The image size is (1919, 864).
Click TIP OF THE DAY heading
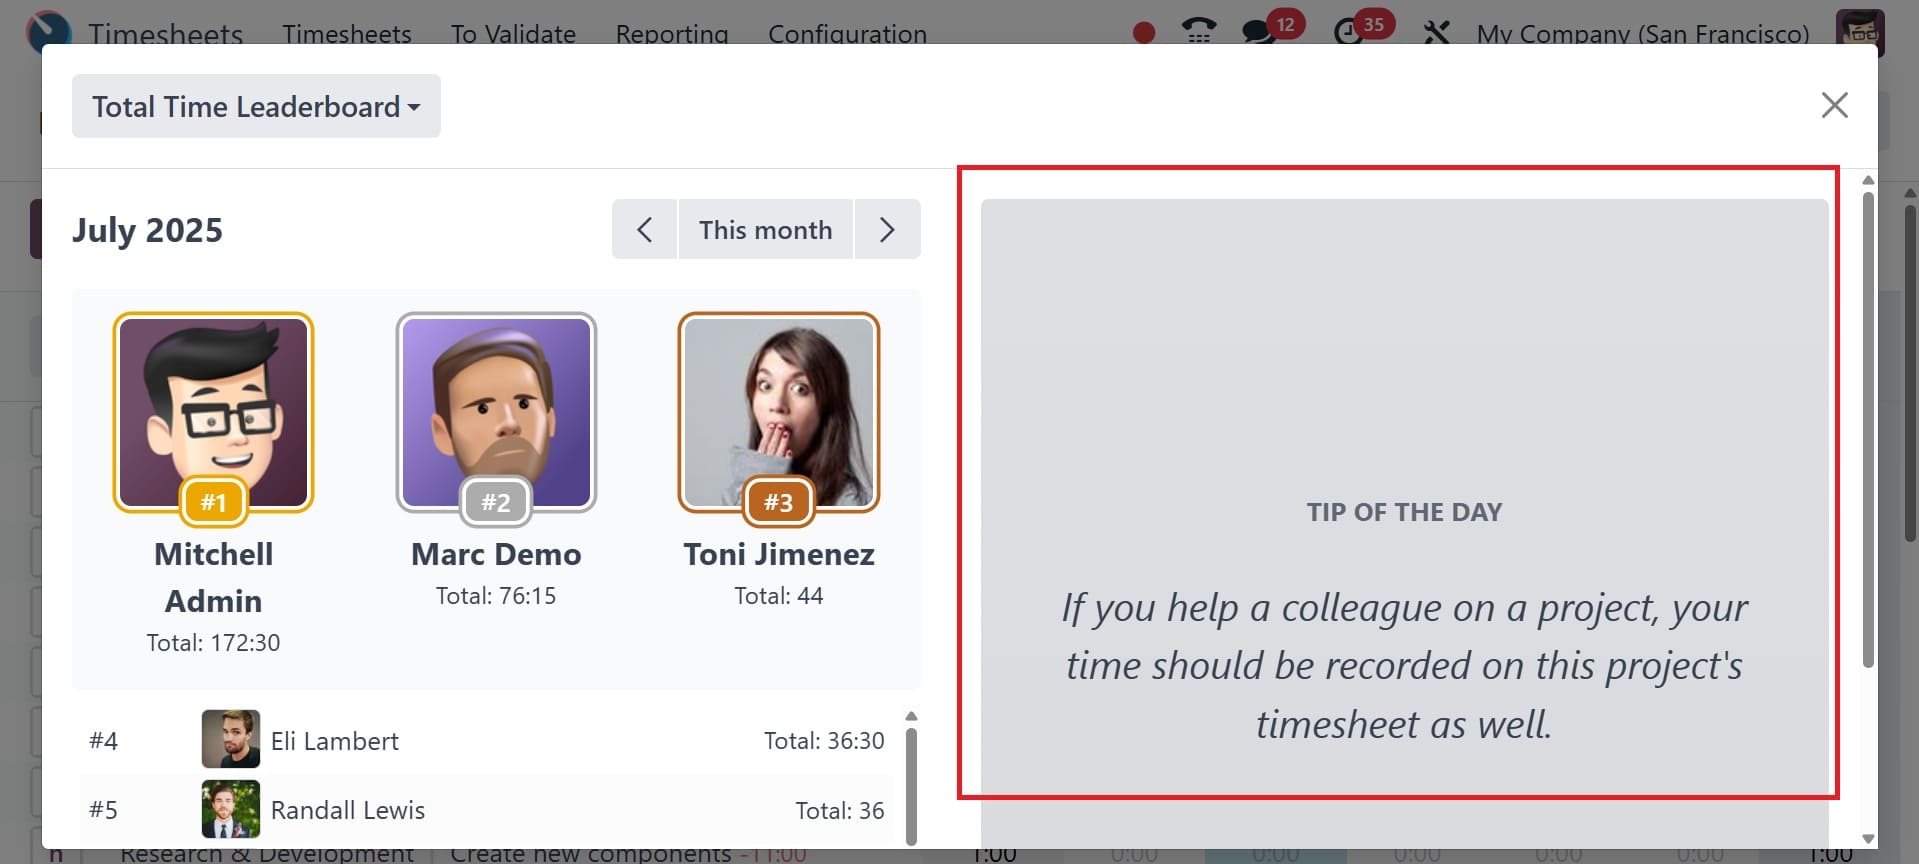(1404, 512)
